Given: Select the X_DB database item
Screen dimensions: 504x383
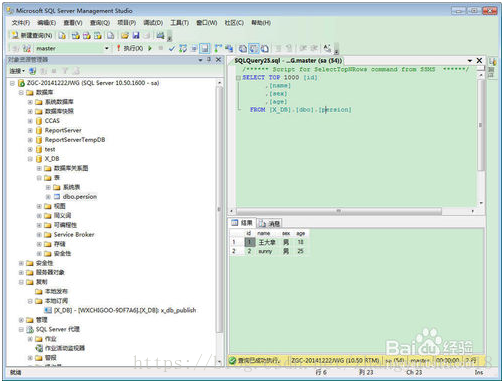Looking at the screenshot, I should click(x=52, y=159).
